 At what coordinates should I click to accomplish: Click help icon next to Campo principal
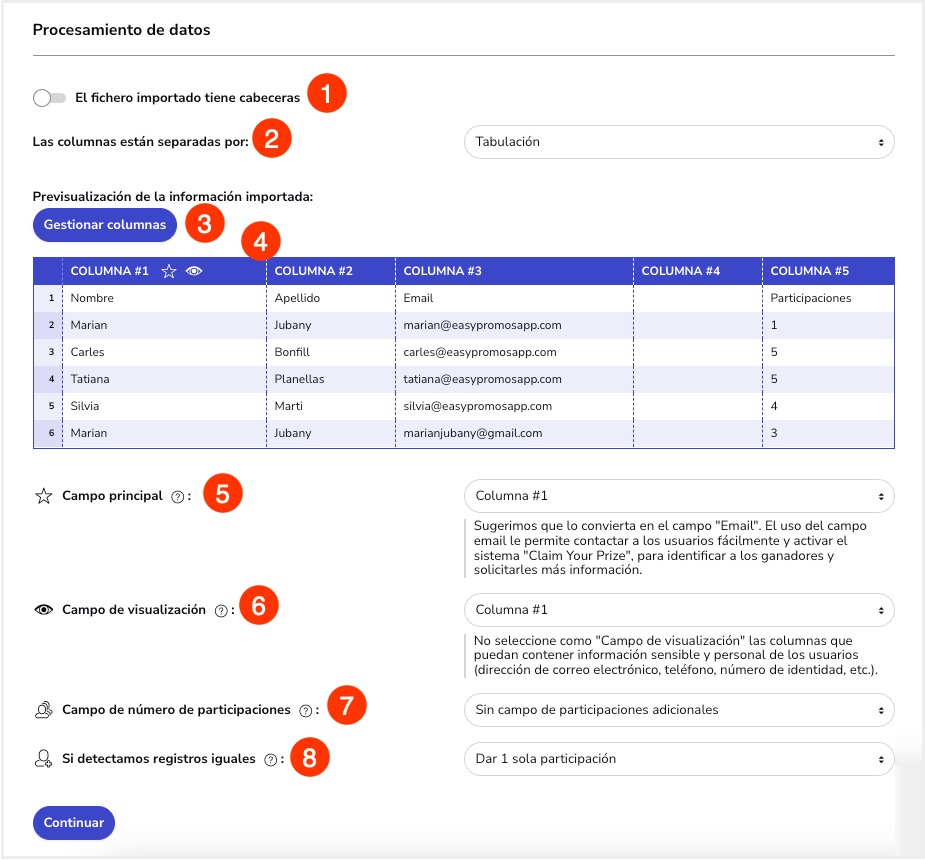click(x=178, y=497)
